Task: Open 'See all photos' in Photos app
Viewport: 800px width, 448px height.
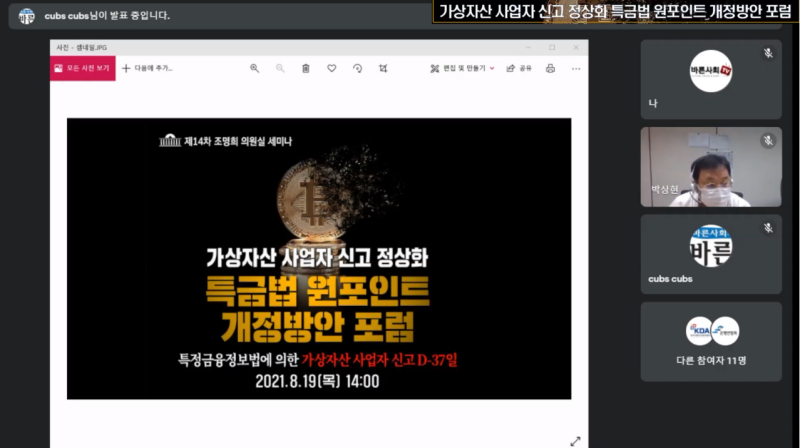Action: coord(83,68)
